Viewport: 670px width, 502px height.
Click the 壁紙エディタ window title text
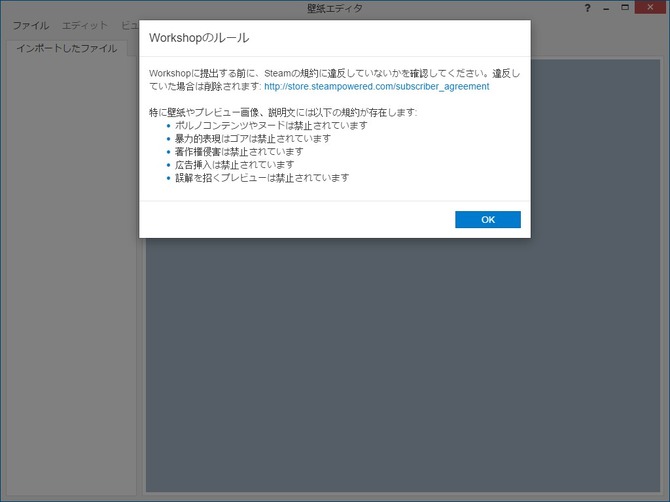(335, 8)
